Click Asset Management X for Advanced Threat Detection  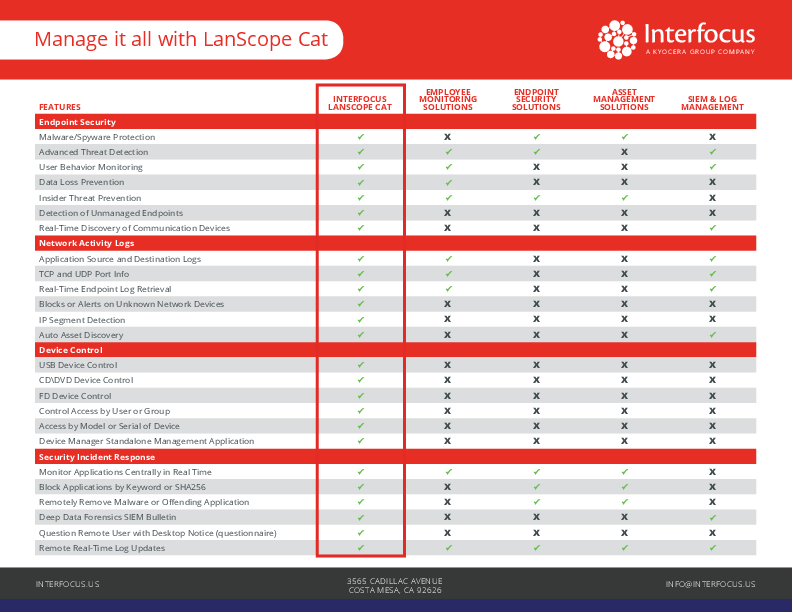624,152
